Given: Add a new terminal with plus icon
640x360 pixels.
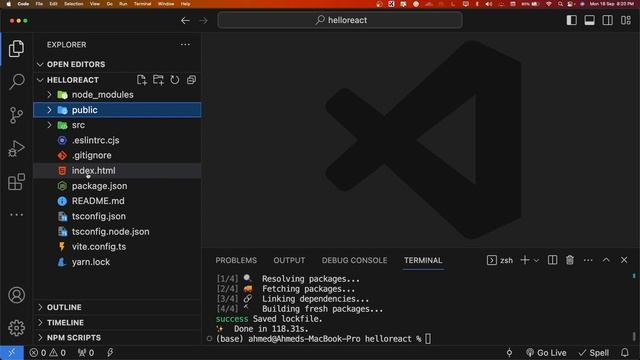Looking at the screenshot, I should tap(525, 260).
